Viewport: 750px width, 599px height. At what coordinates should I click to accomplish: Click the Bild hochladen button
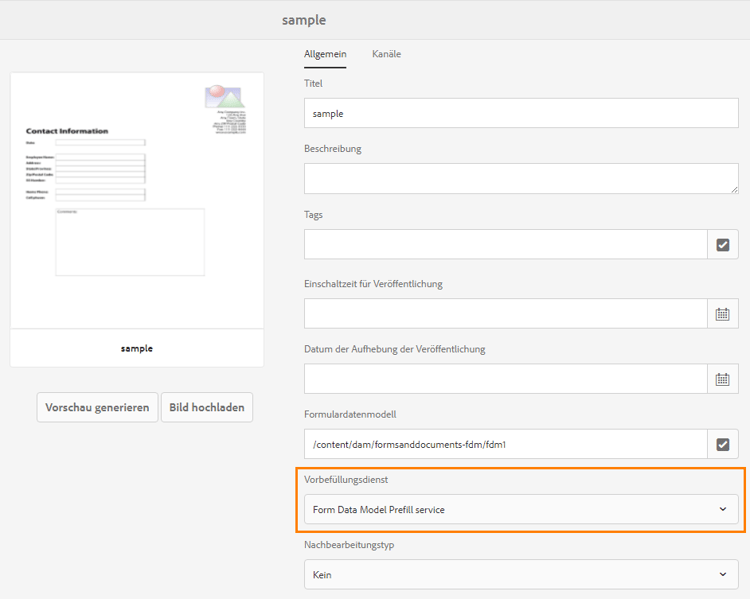click(x=207, y=407)
